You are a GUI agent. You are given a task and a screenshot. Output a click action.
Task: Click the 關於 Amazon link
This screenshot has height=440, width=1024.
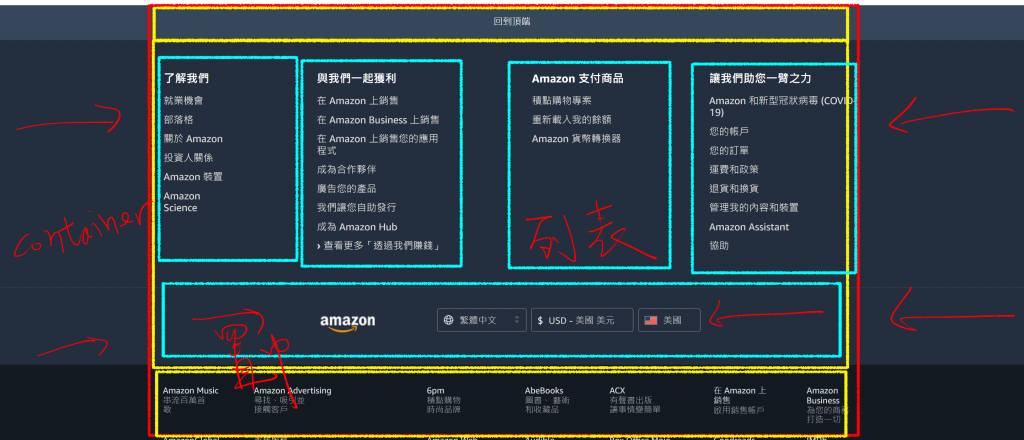pyautogui.click(x=193, y=139)
